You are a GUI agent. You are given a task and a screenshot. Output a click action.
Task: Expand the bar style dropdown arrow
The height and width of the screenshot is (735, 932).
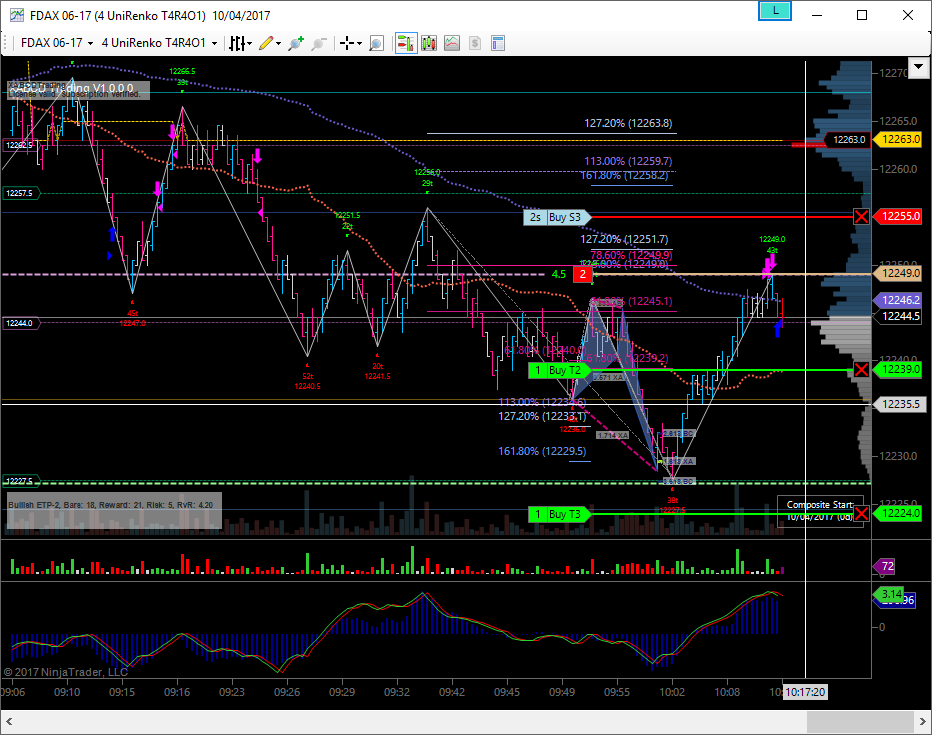click(x=250, y=43)
